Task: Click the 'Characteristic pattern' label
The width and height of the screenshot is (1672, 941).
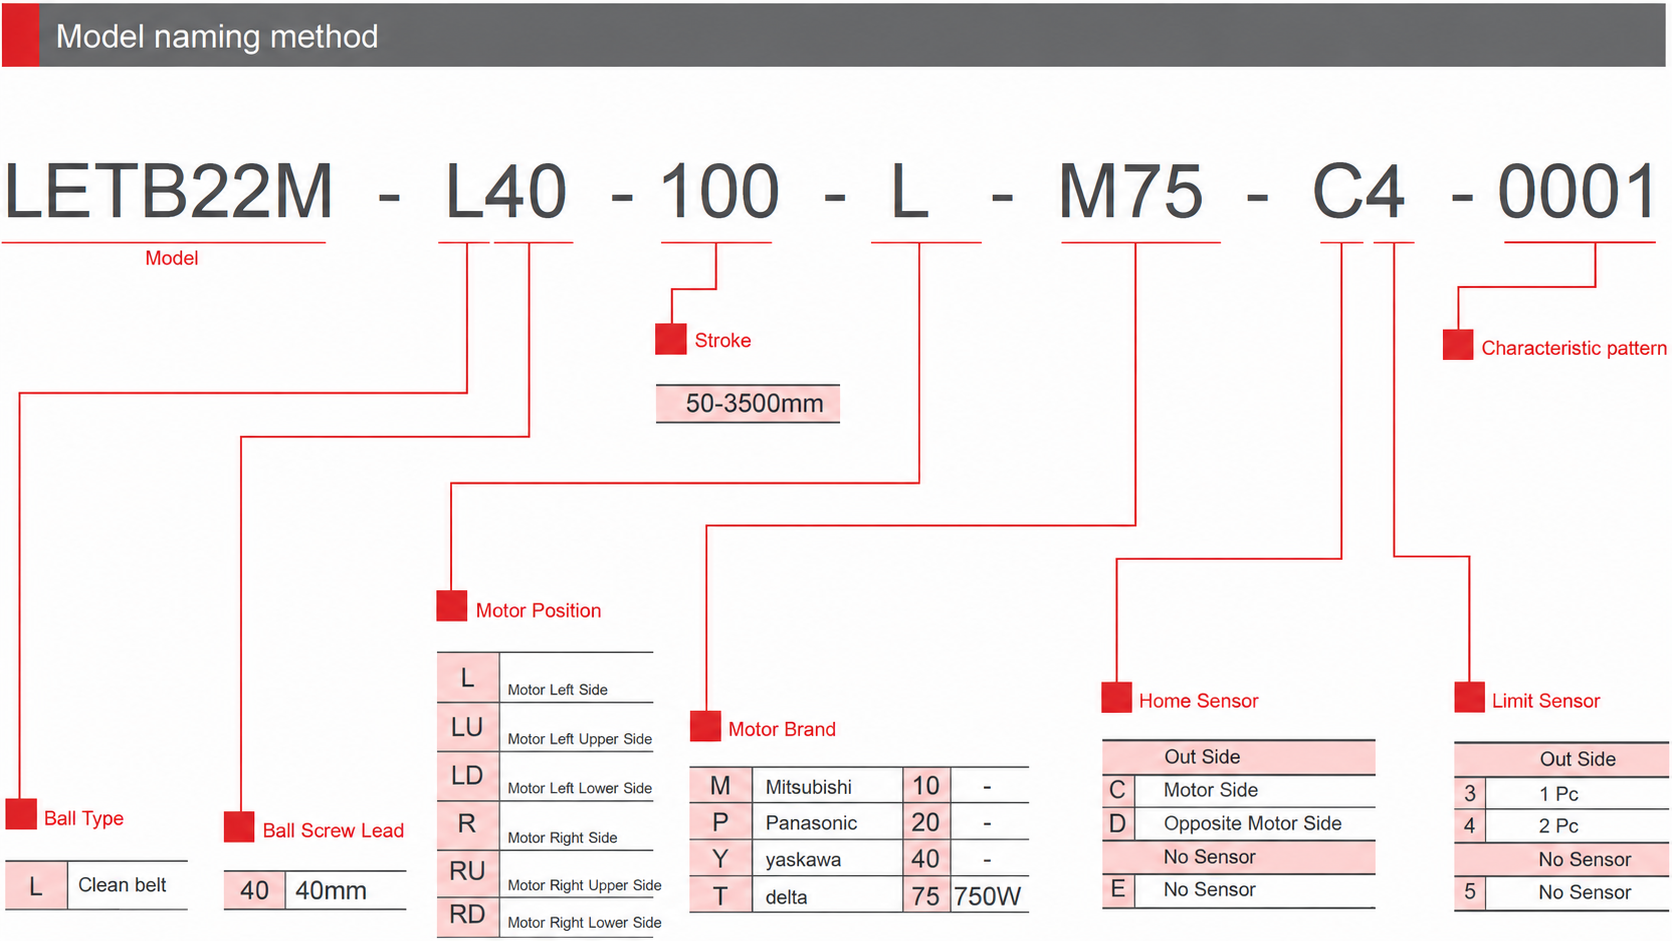Action: point(1574,348)
